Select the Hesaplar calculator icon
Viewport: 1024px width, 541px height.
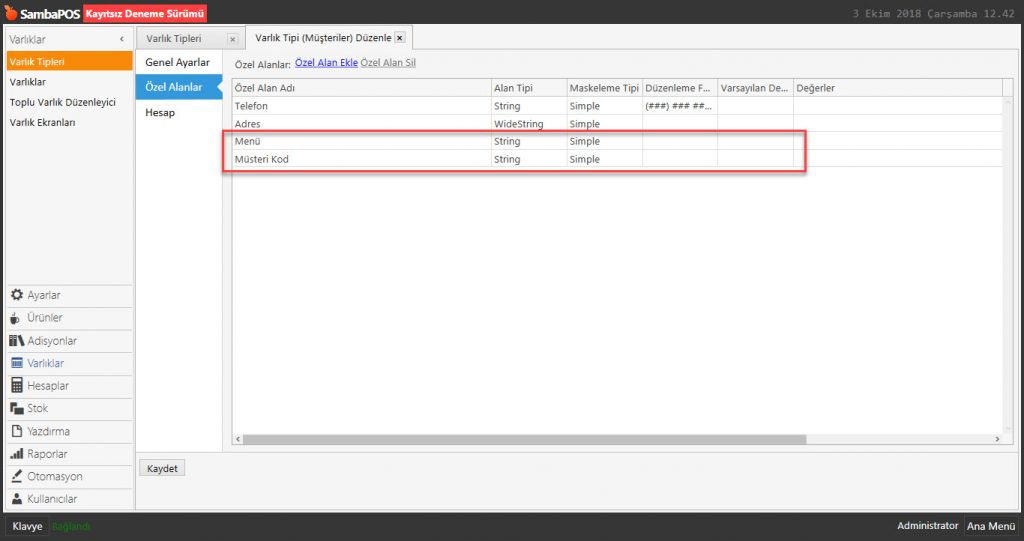(17, 386)
